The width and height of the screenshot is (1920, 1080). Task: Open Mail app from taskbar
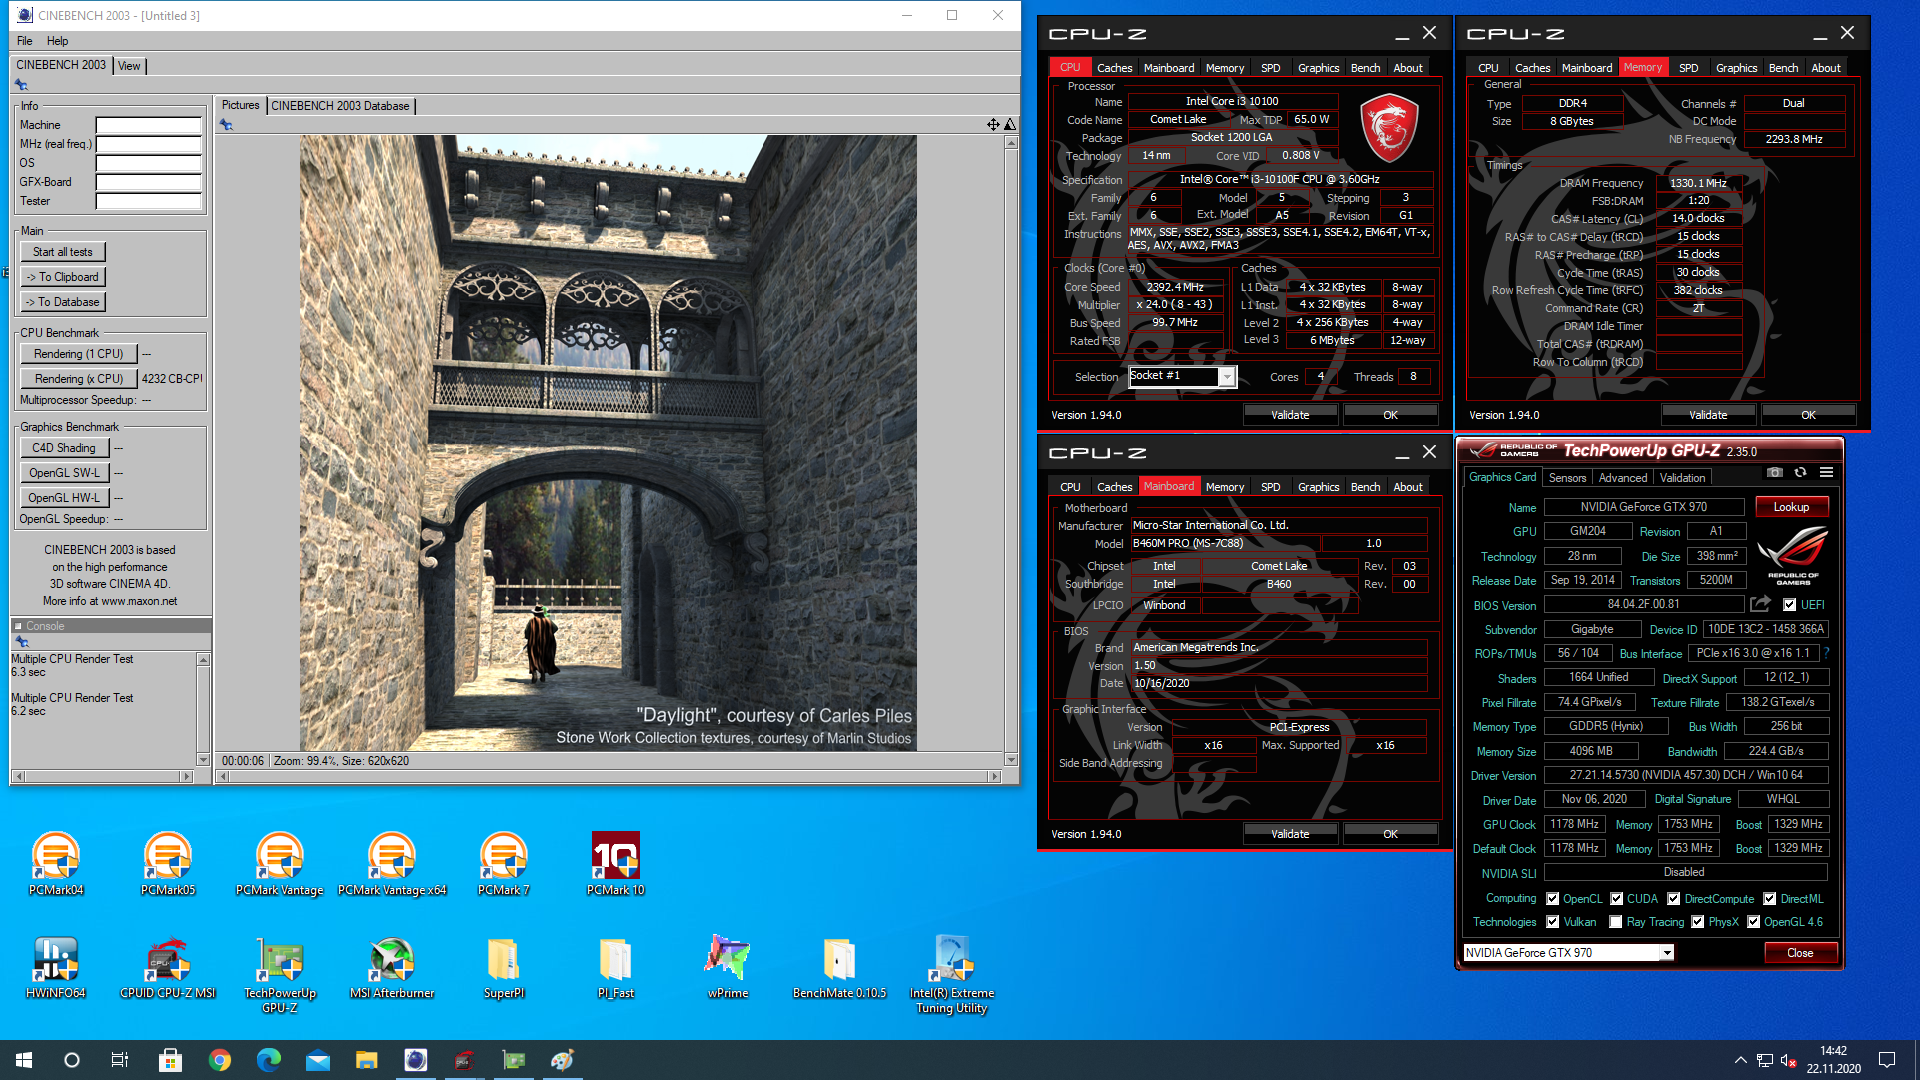pyautogui.click(x=318, y=1060)
